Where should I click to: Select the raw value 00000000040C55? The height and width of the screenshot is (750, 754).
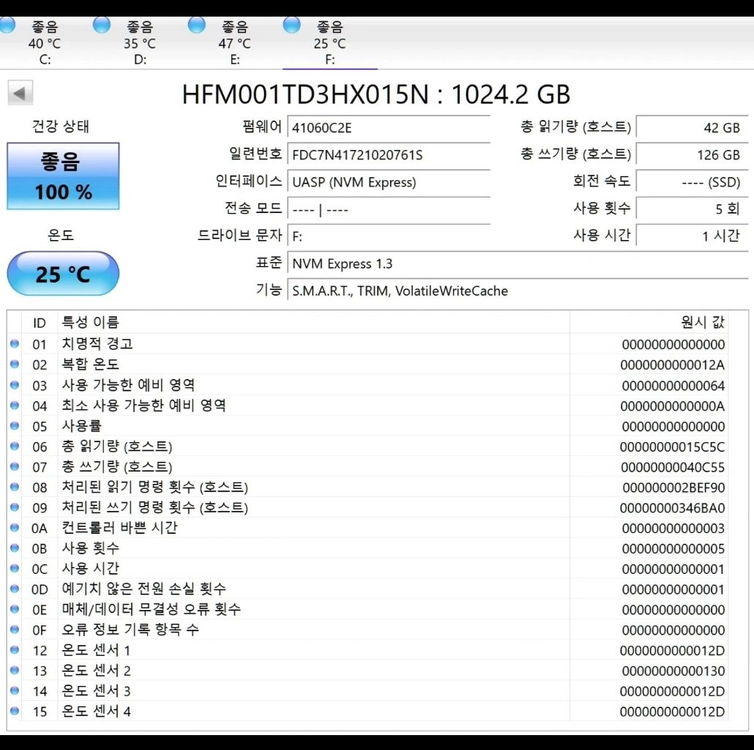pos(673,467)
